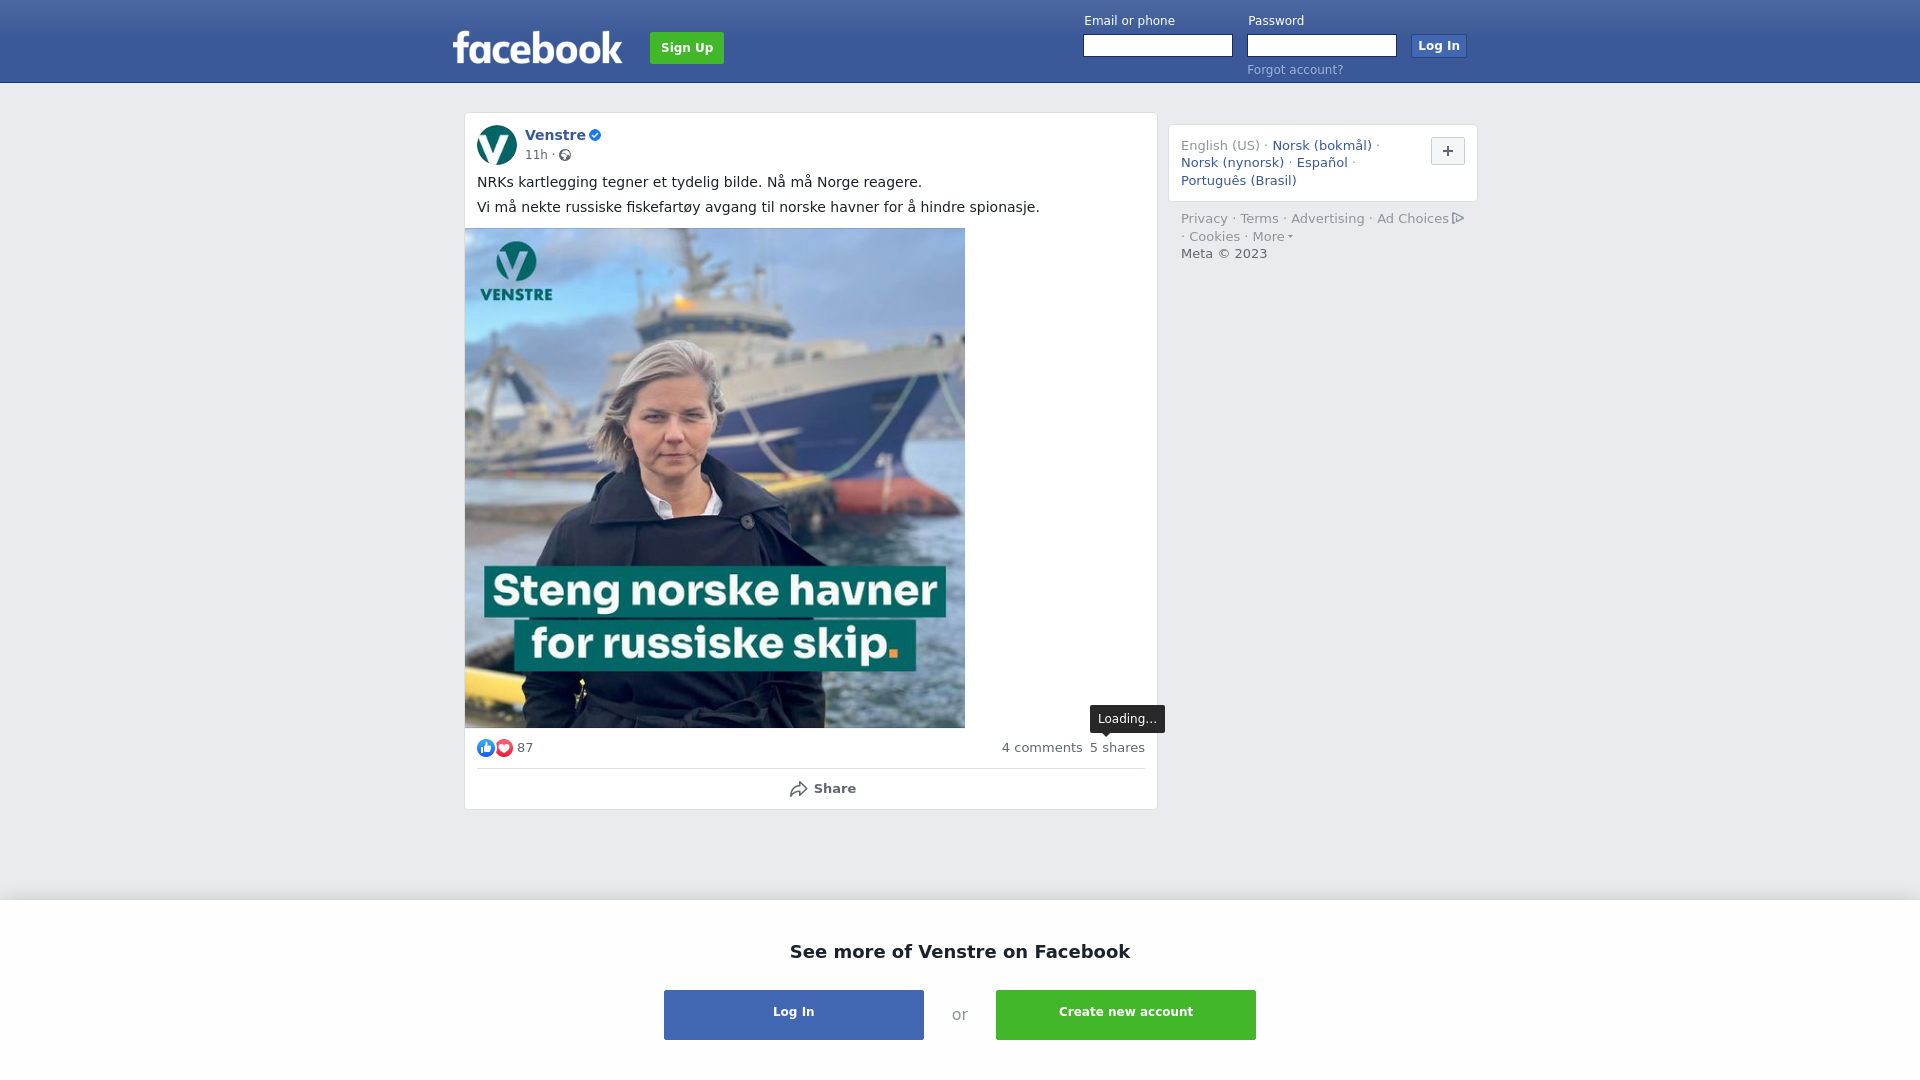Open the Love heart reaction icon
Image resolution: width=1920 pixels, height=1080 pixels.
pos(504,748)
